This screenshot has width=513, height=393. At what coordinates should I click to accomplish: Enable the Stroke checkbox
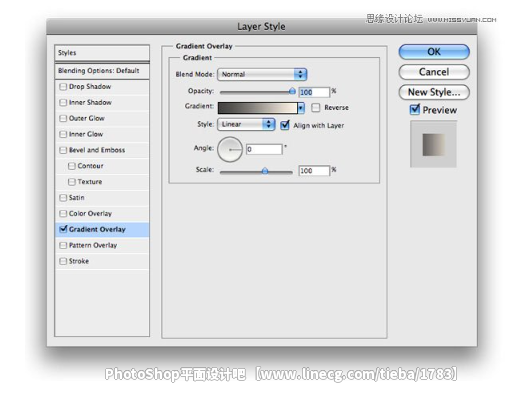[63, 261]
